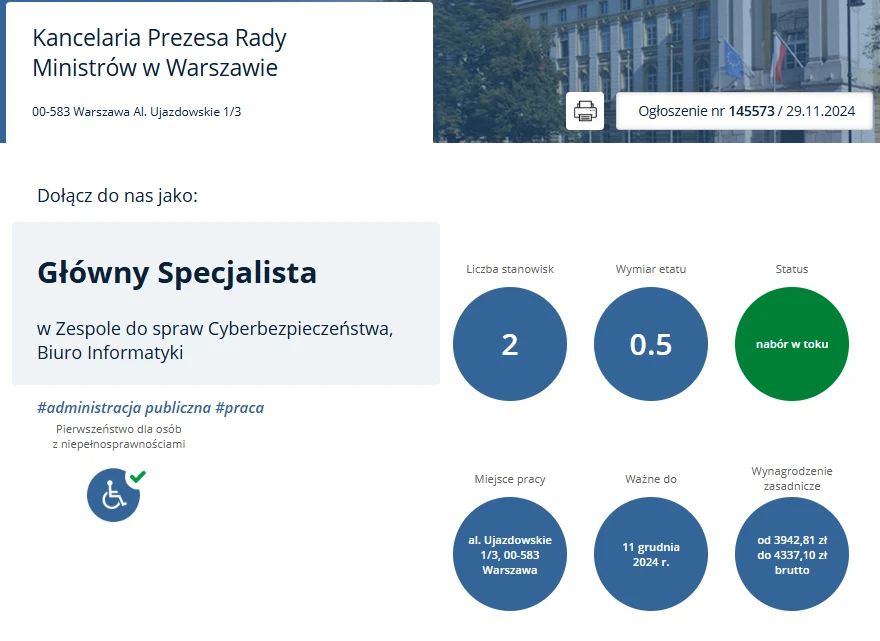The image size is (880, 641).
Task: Click the 'Status' label above the green circle
Action: (792, 269)
